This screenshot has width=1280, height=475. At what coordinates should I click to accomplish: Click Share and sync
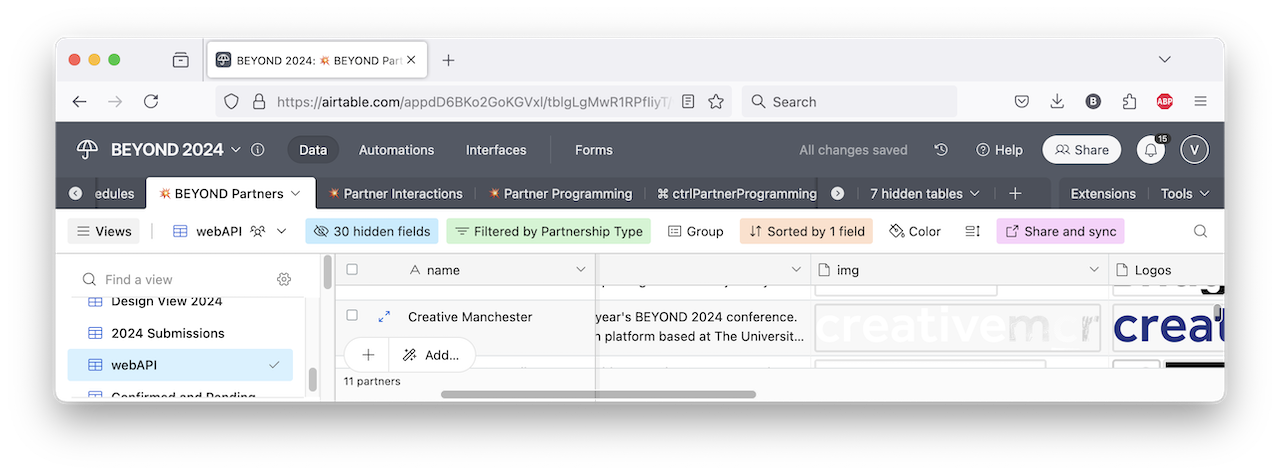point(1060,231)
